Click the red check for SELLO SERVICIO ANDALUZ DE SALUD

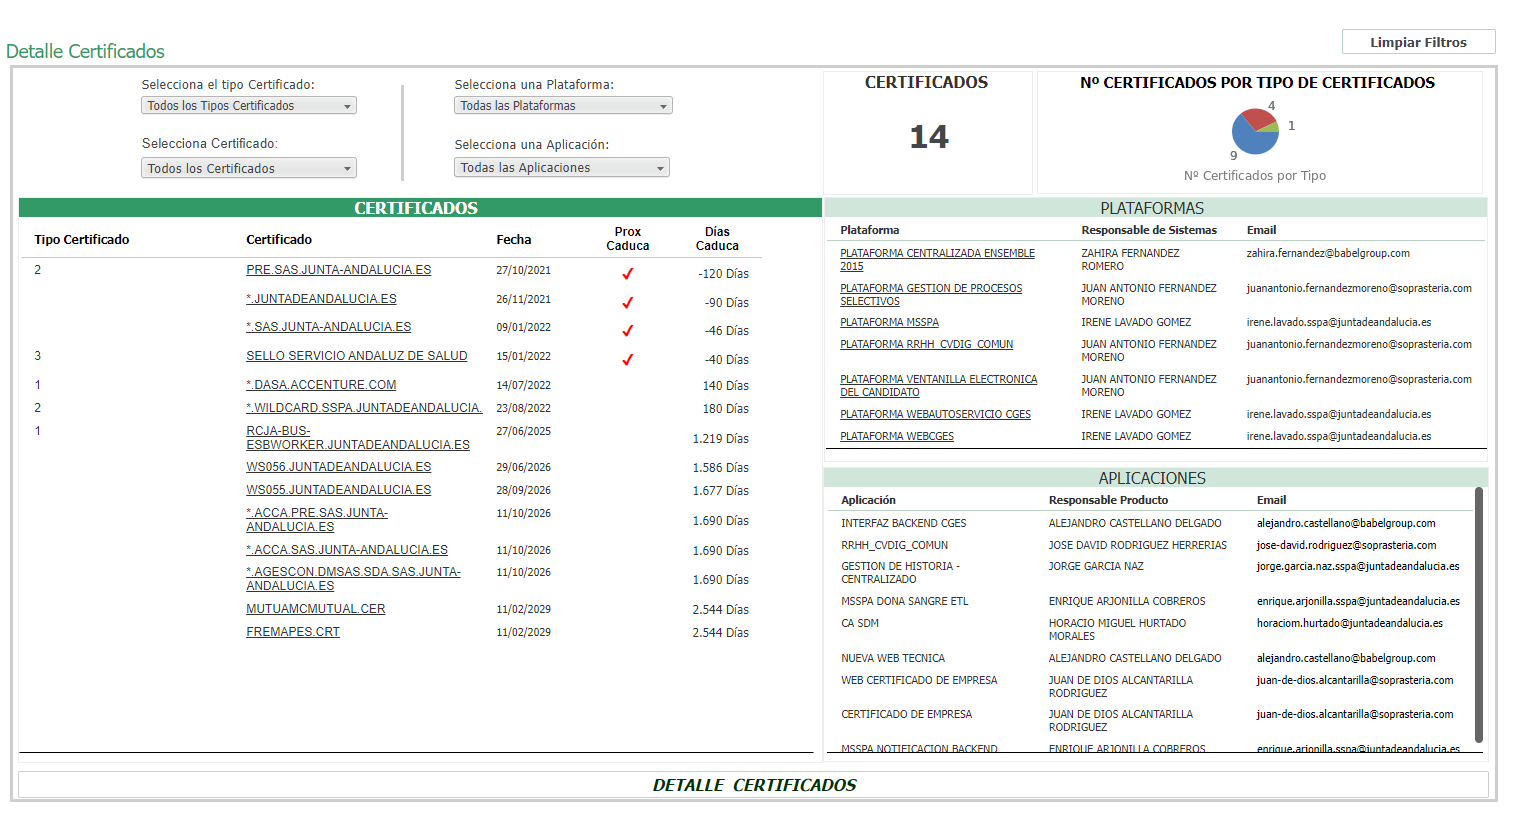click(x=628, y=359)
